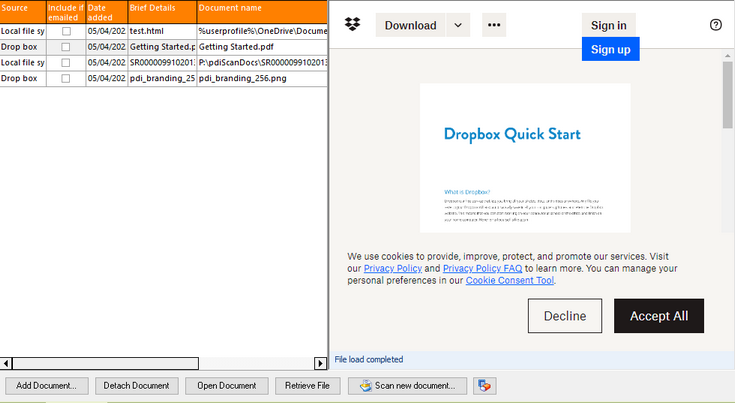This screenshot has width=735, height=403.
Task: Sort by the Document name column header
Action: [262, 12]
